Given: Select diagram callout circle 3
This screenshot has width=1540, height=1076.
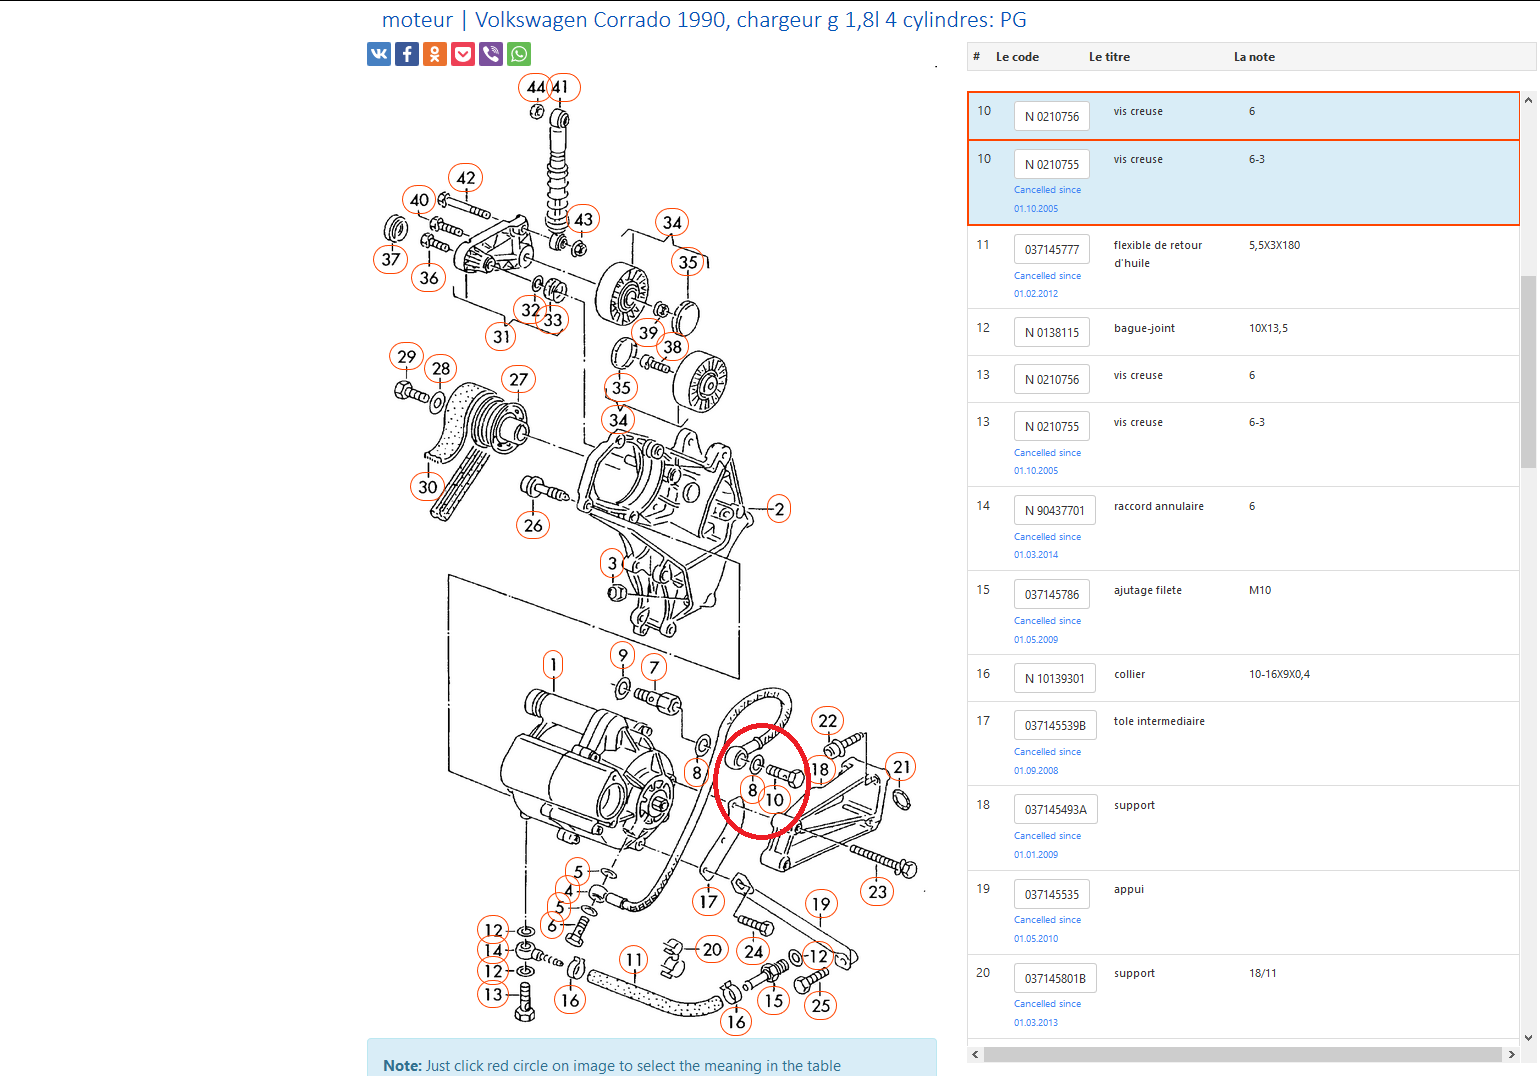Looking at the screenshot, I should click(613, 563).
